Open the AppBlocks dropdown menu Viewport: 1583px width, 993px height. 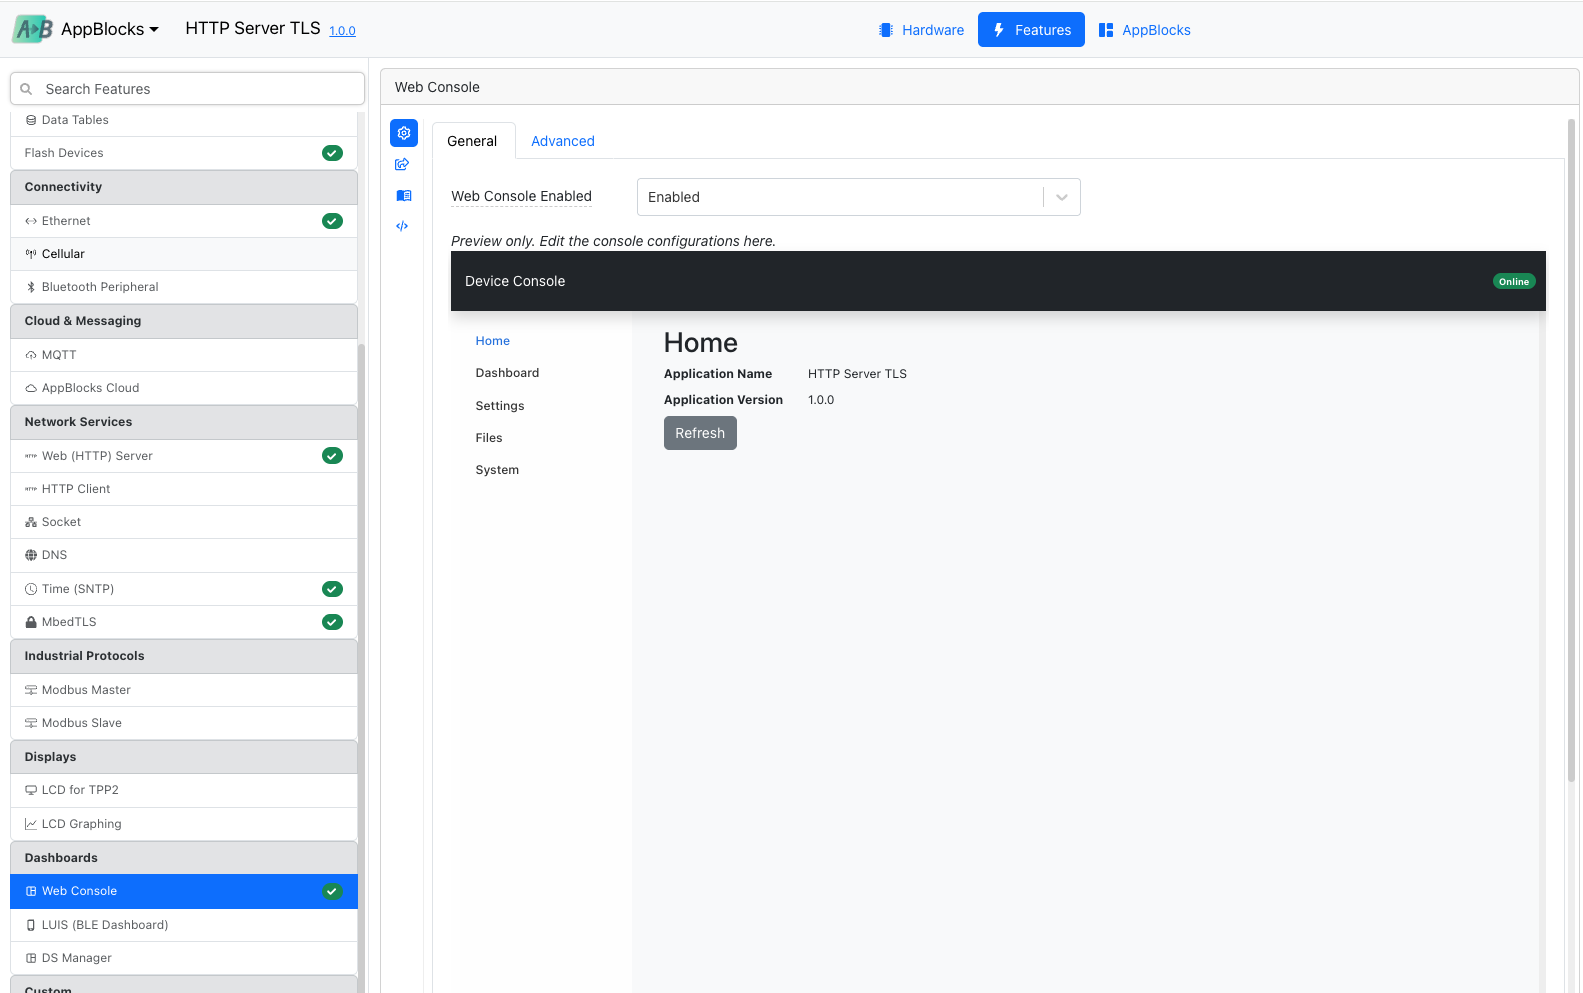tap(109, 29)
